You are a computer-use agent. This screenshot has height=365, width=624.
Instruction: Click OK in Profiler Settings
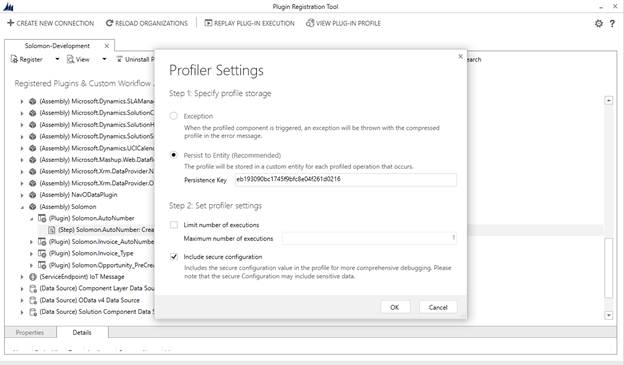(x=395, y=307)
